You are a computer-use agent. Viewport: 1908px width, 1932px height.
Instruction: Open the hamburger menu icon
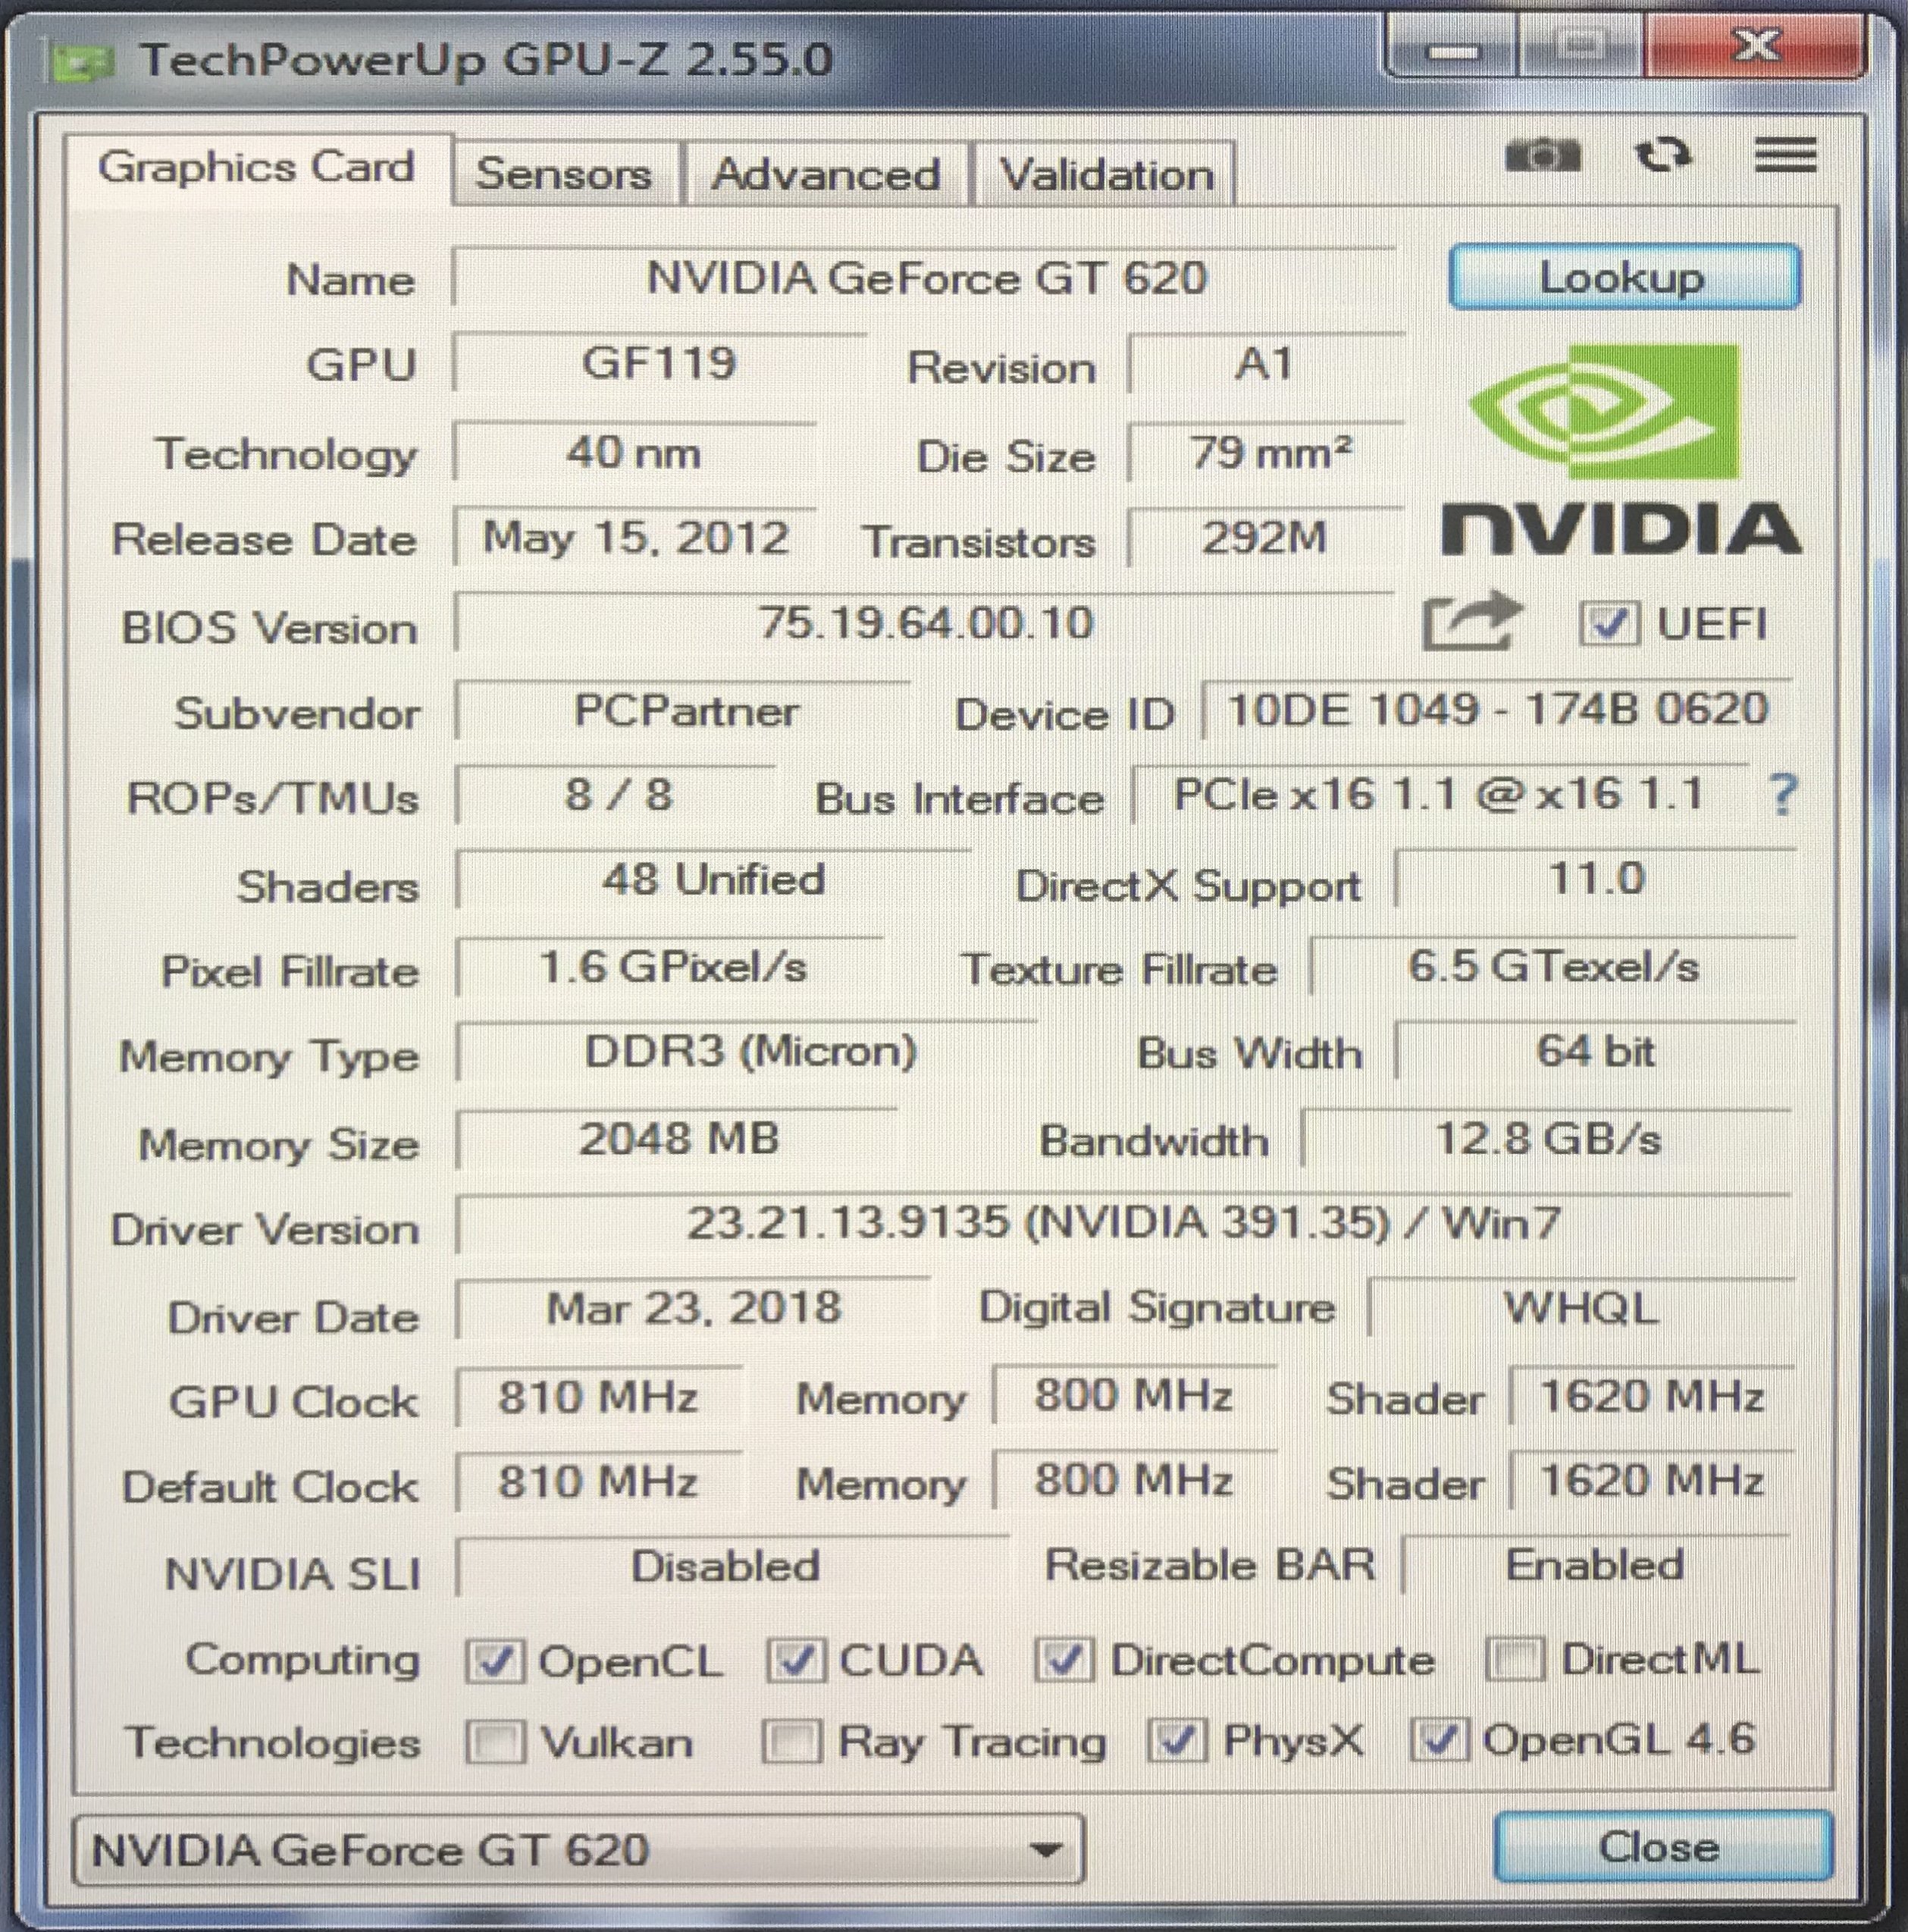coord(1785,155)
